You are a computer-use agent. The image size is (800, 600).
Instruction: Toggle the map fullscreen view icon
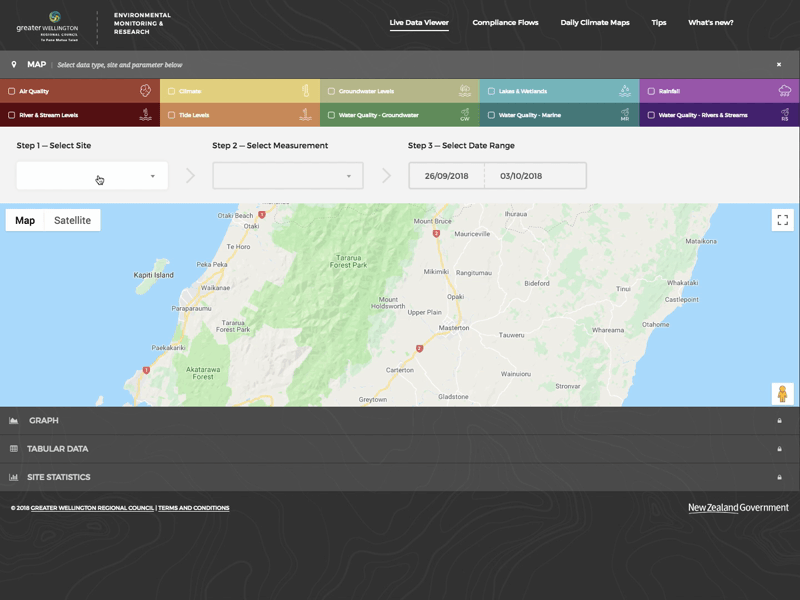pos(782,220)
